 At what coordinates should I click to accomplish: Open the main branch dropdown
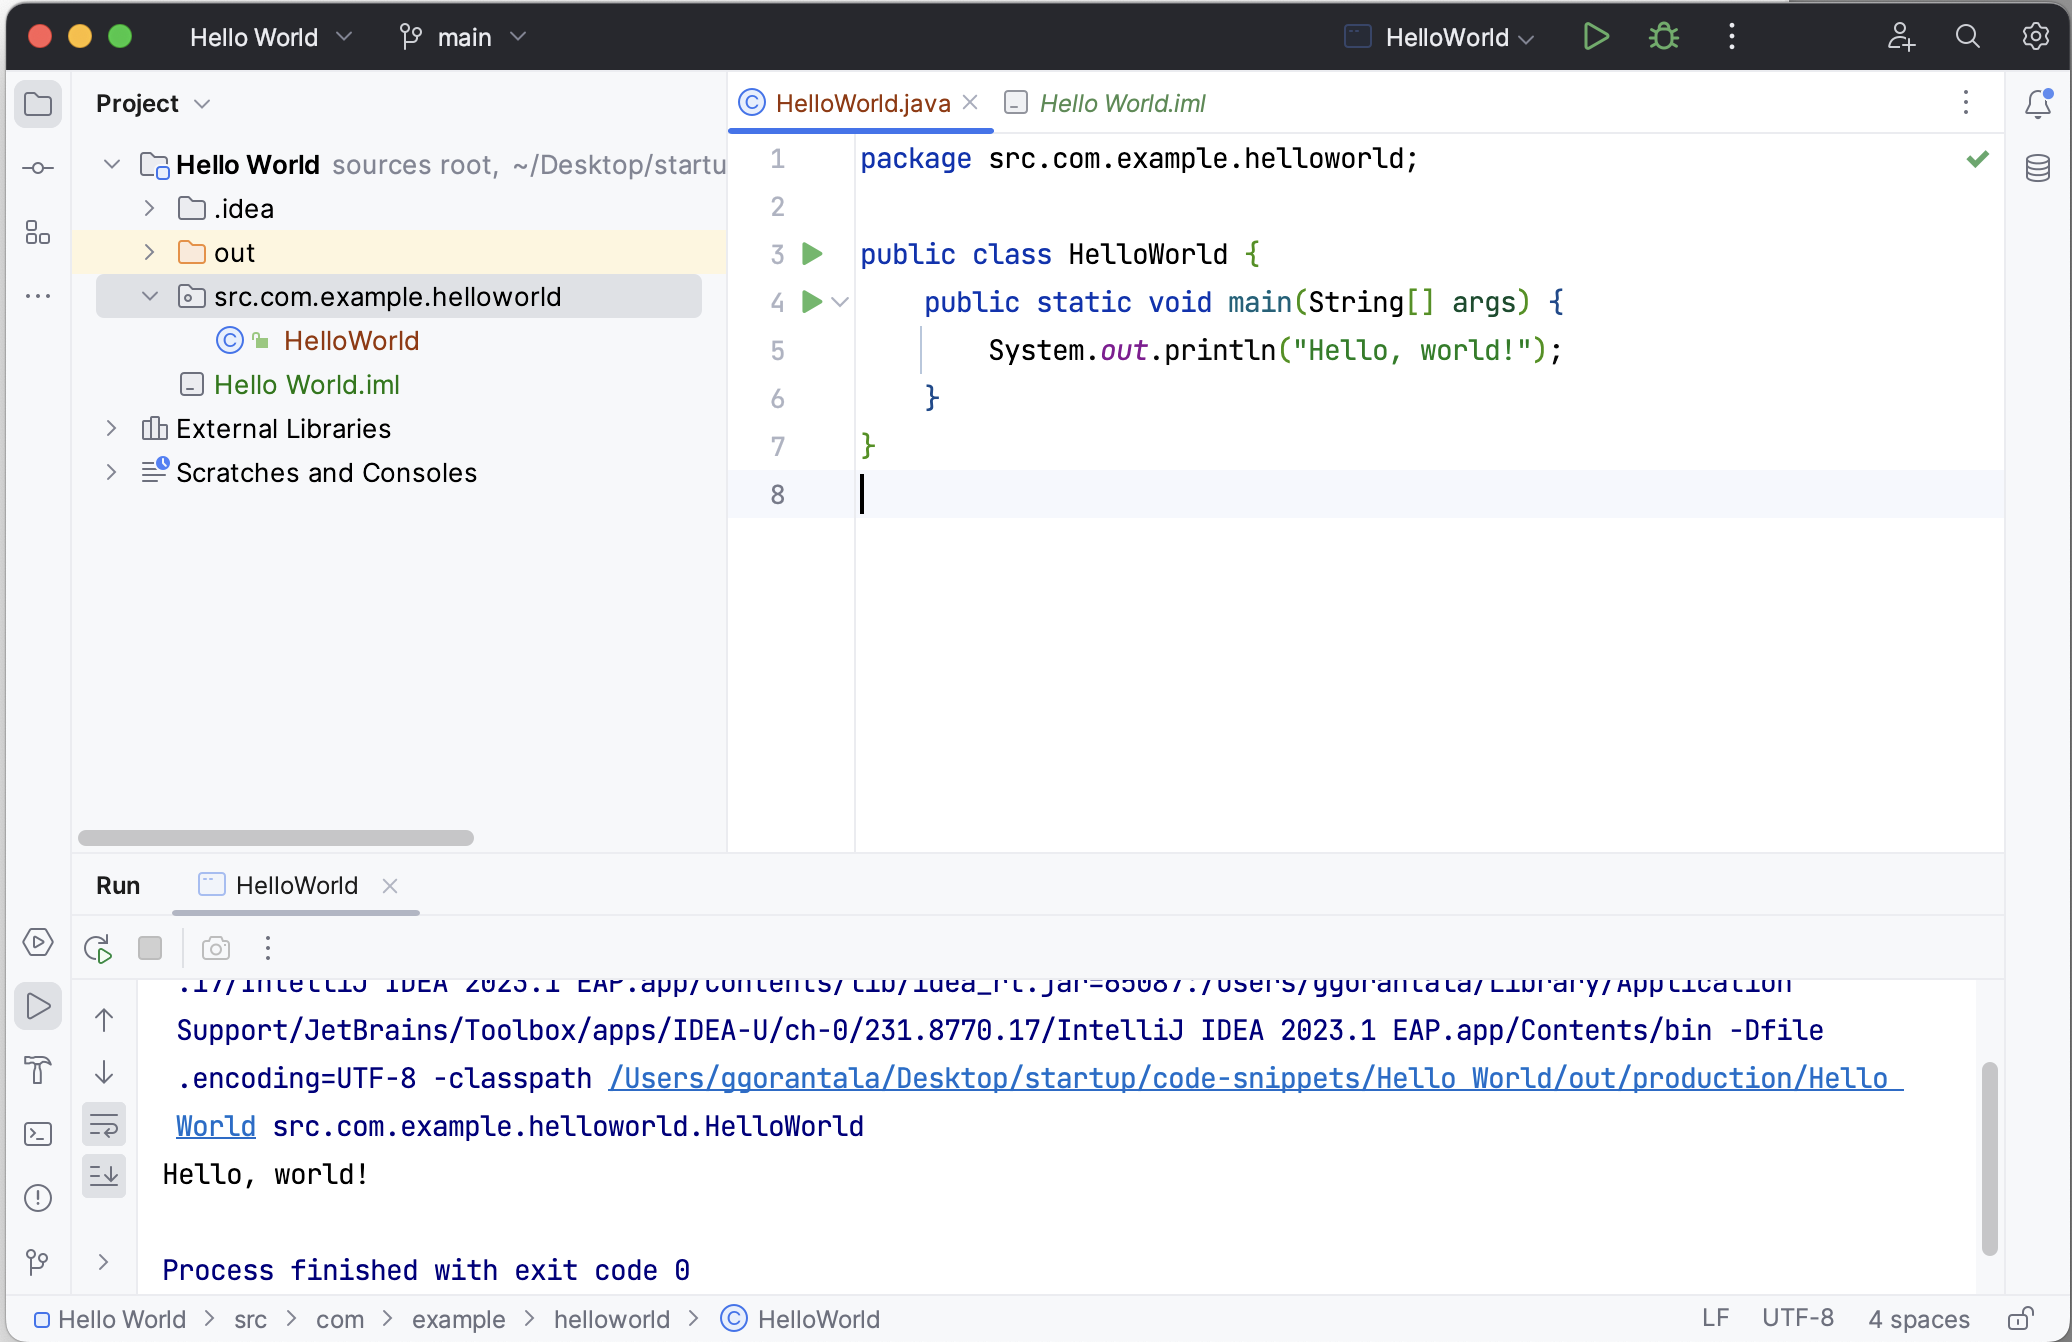[463, 37]
